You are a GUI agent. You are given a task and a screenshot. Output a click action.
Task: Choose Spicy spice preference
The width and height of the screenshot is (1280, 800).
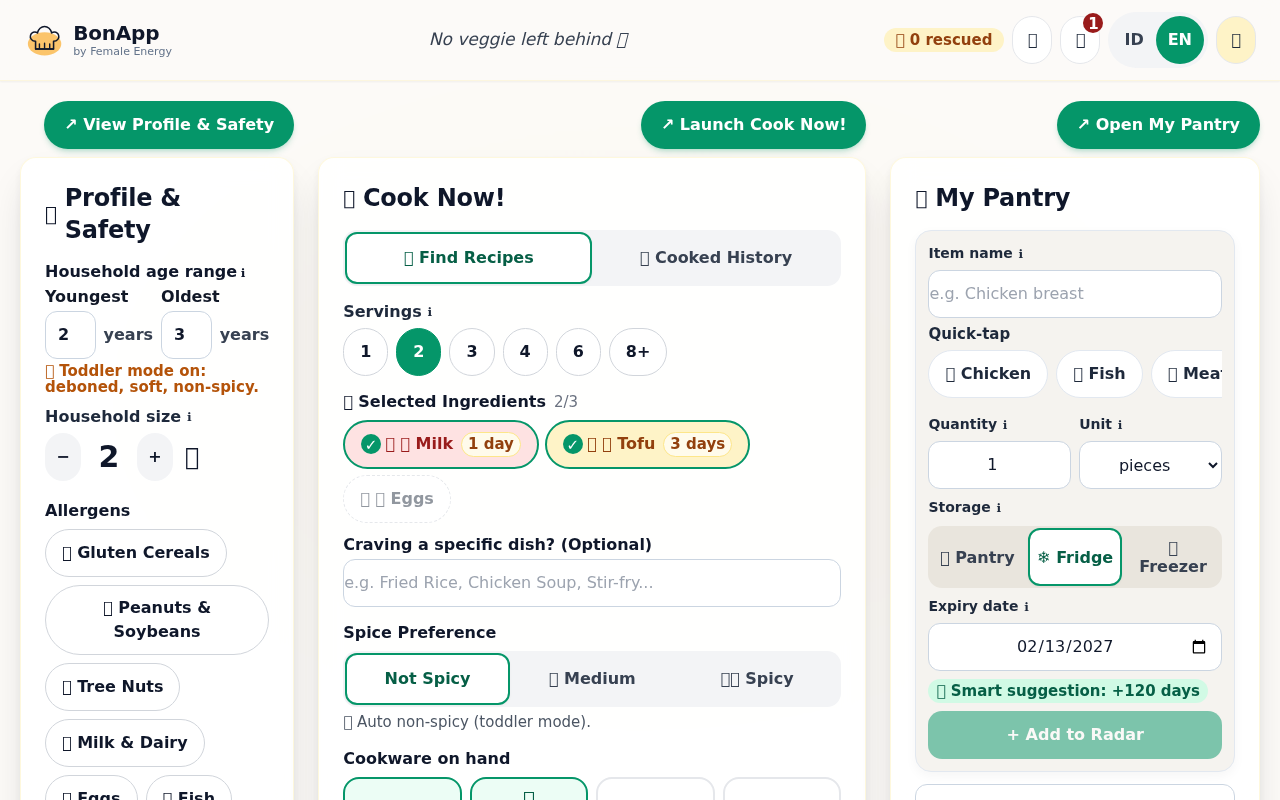(x=757, y=679)
